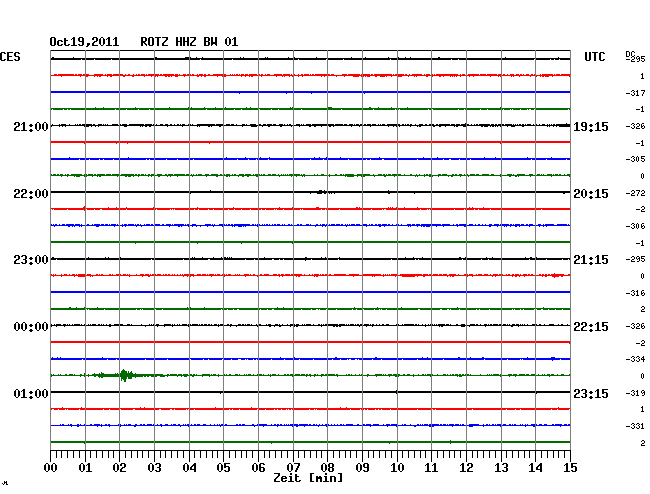Click the DC offset value -334

click(635, 359)
